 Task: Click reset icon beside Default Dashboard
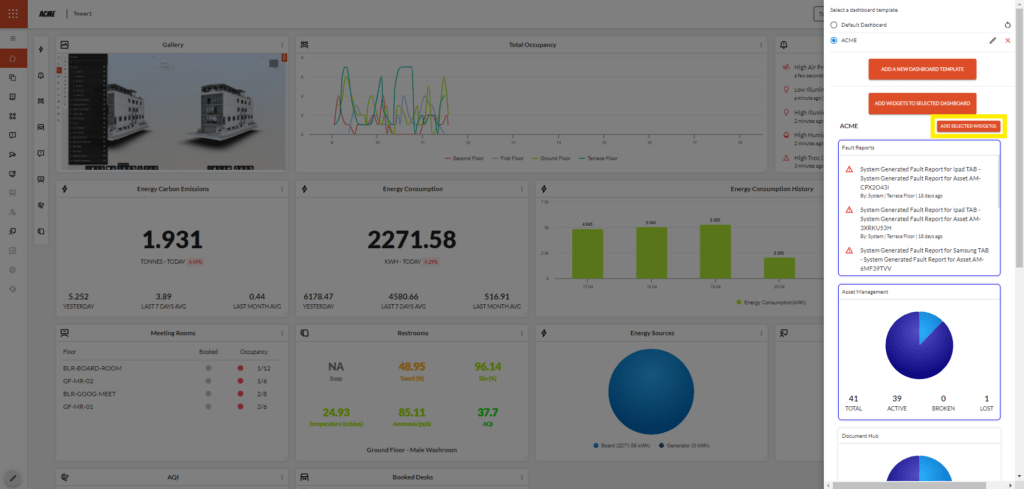pyautogui.click(x=1007, y=24)
